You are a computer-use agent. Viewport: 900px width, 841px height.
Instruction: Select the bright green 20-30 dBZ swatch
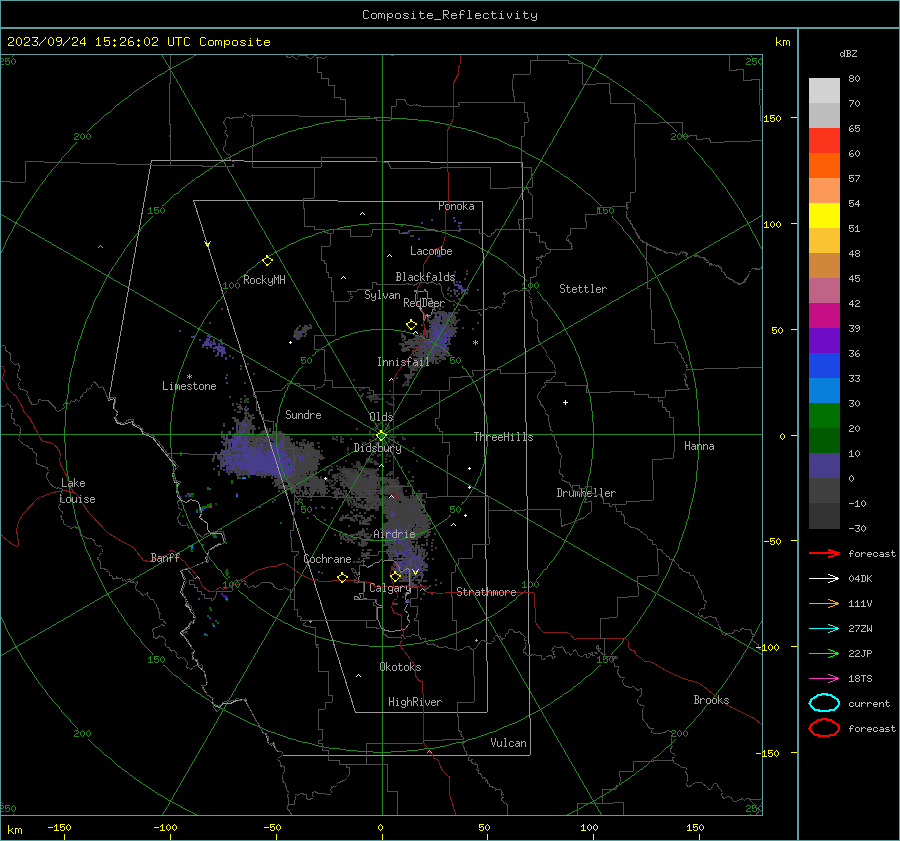click(824, 415)
